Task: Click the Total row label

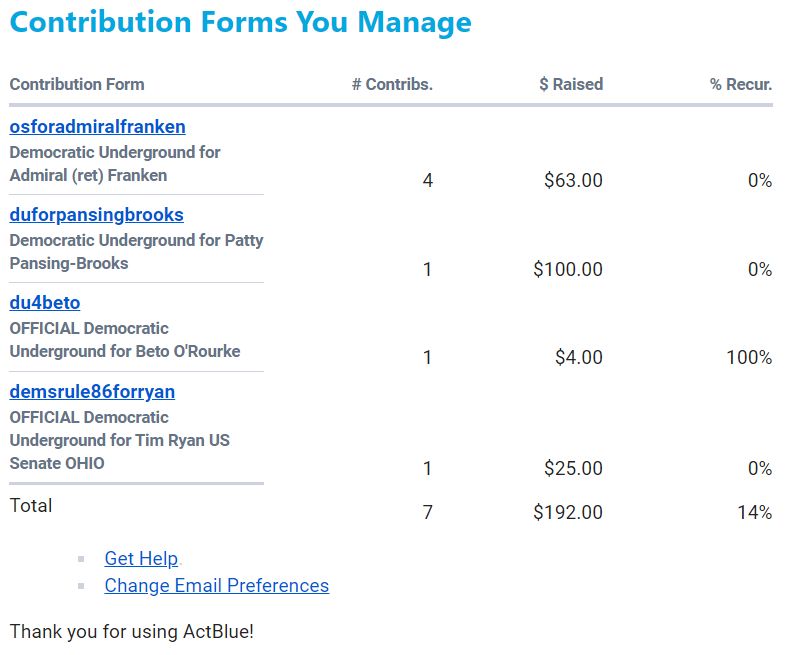Action: (x=31, y=506)
